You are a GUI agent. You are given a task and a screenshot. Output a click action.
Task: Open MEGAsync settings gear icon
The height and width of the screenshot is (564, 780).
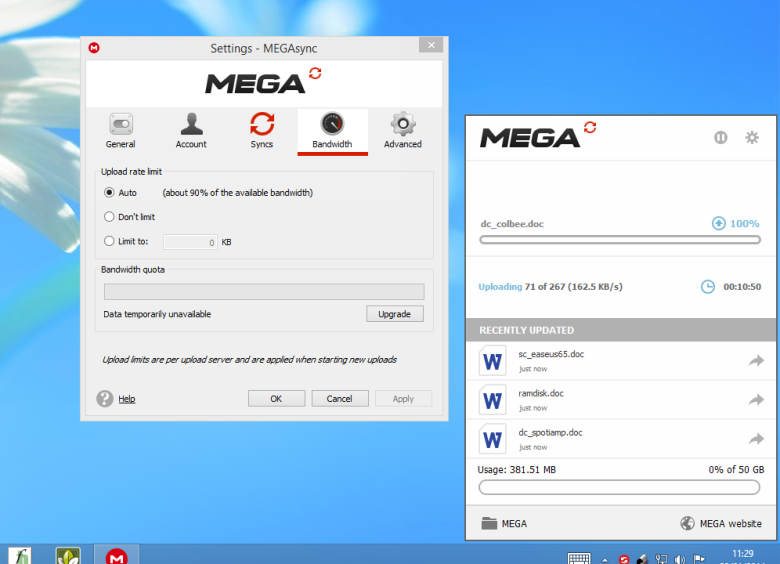tap(752, 138)
